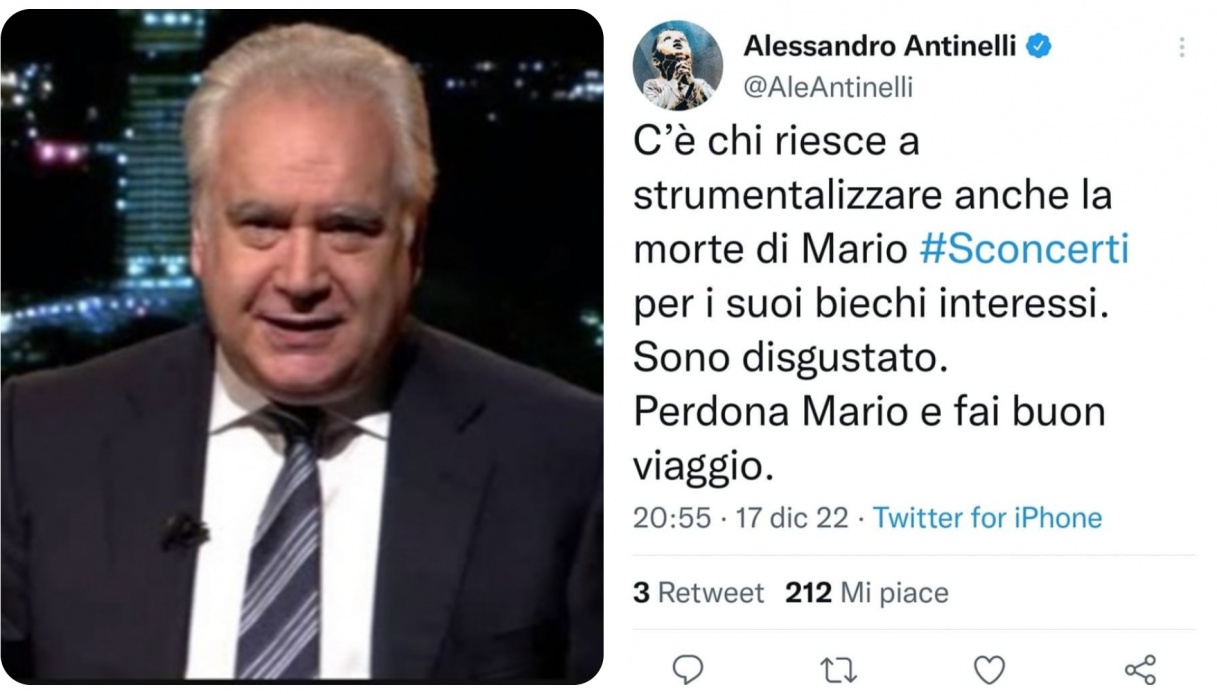Viewport: 1217px width, 694px height.
Task: Click the 20:55 timestamp
Action: [x=672, y=518]
